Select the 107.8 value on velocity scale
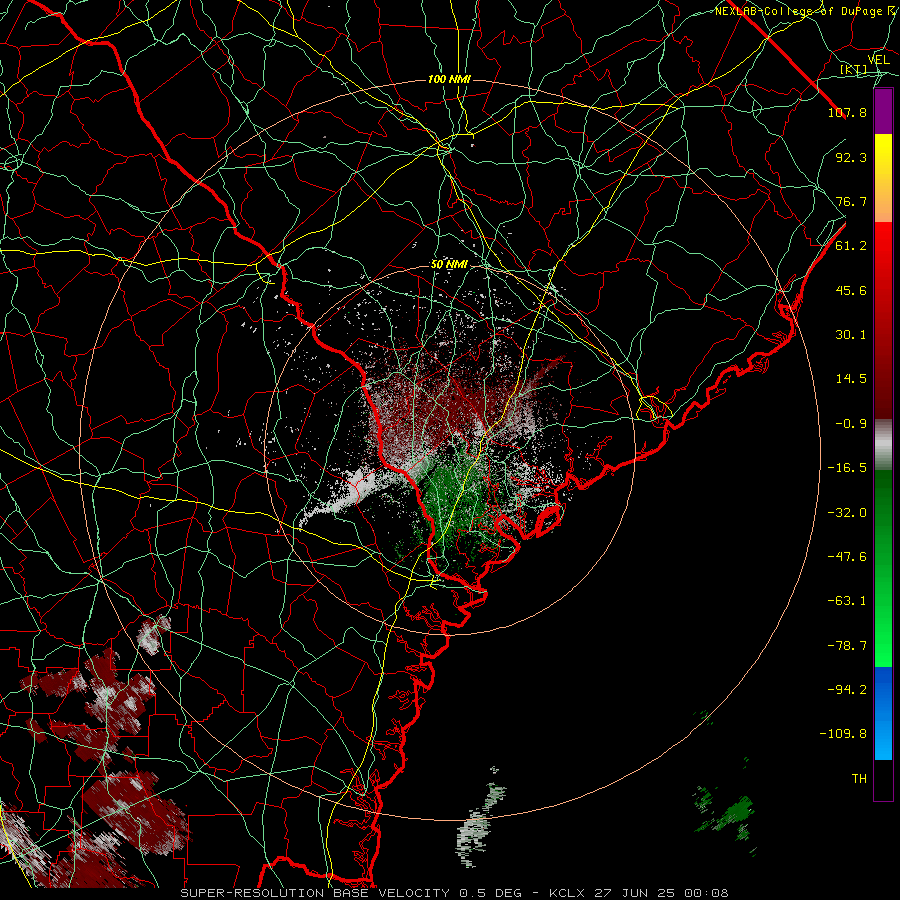900x900 pixels. 847,112
